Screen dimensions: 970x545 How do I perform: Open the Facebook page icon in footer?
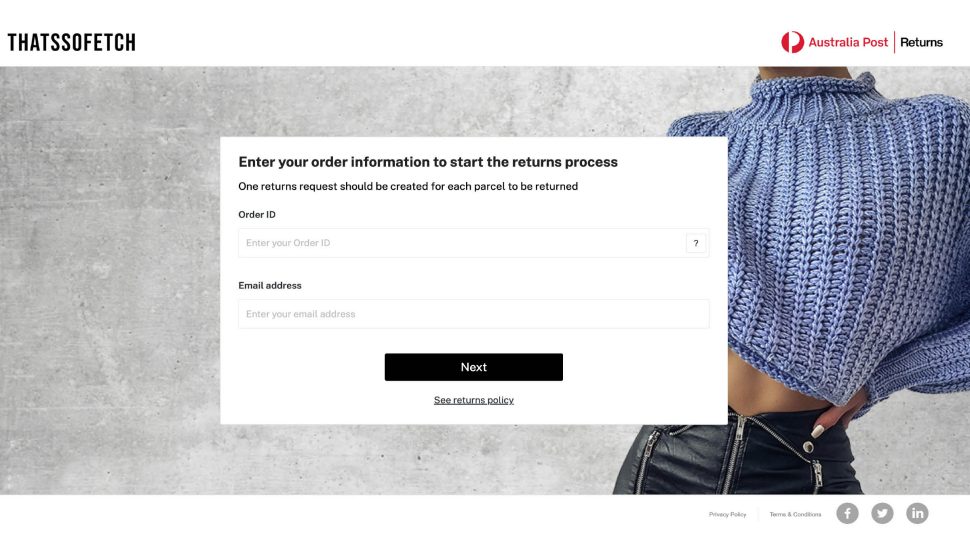click(x=847, y=513)
